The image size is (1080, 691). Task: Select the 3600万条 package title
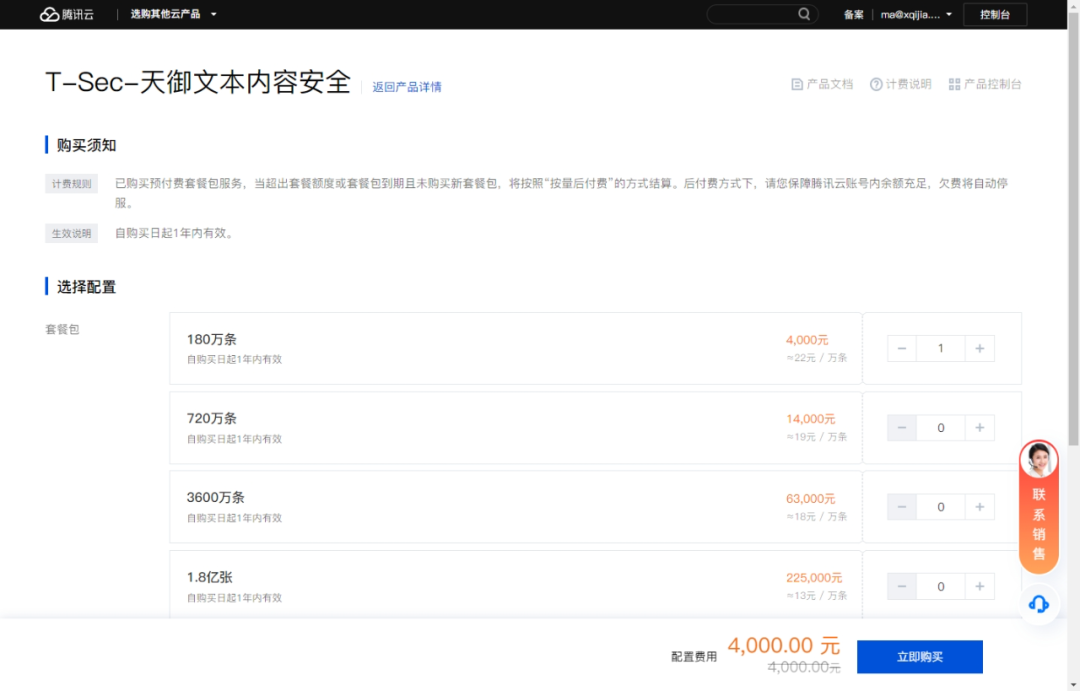coord(216,497)
